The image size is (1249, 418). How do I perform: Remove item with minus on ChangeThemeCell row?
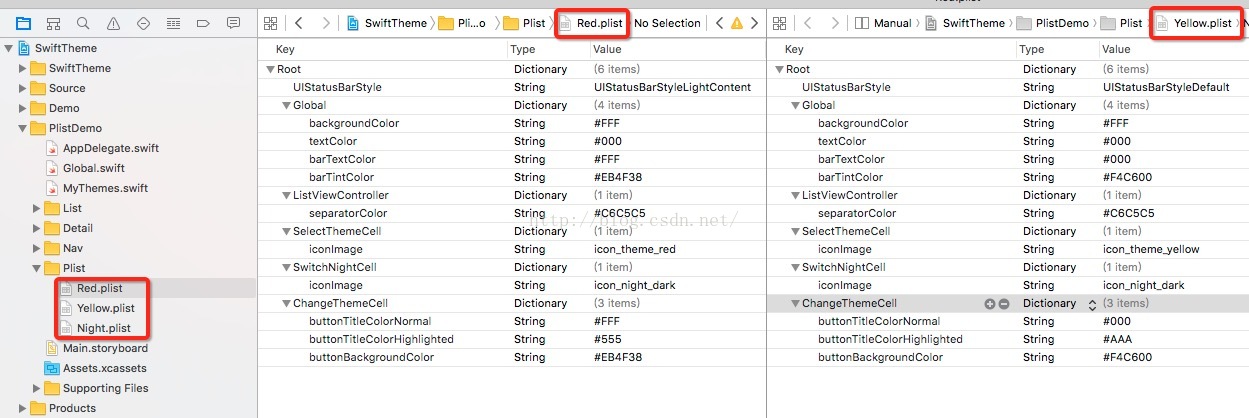tap(1004, 303)
